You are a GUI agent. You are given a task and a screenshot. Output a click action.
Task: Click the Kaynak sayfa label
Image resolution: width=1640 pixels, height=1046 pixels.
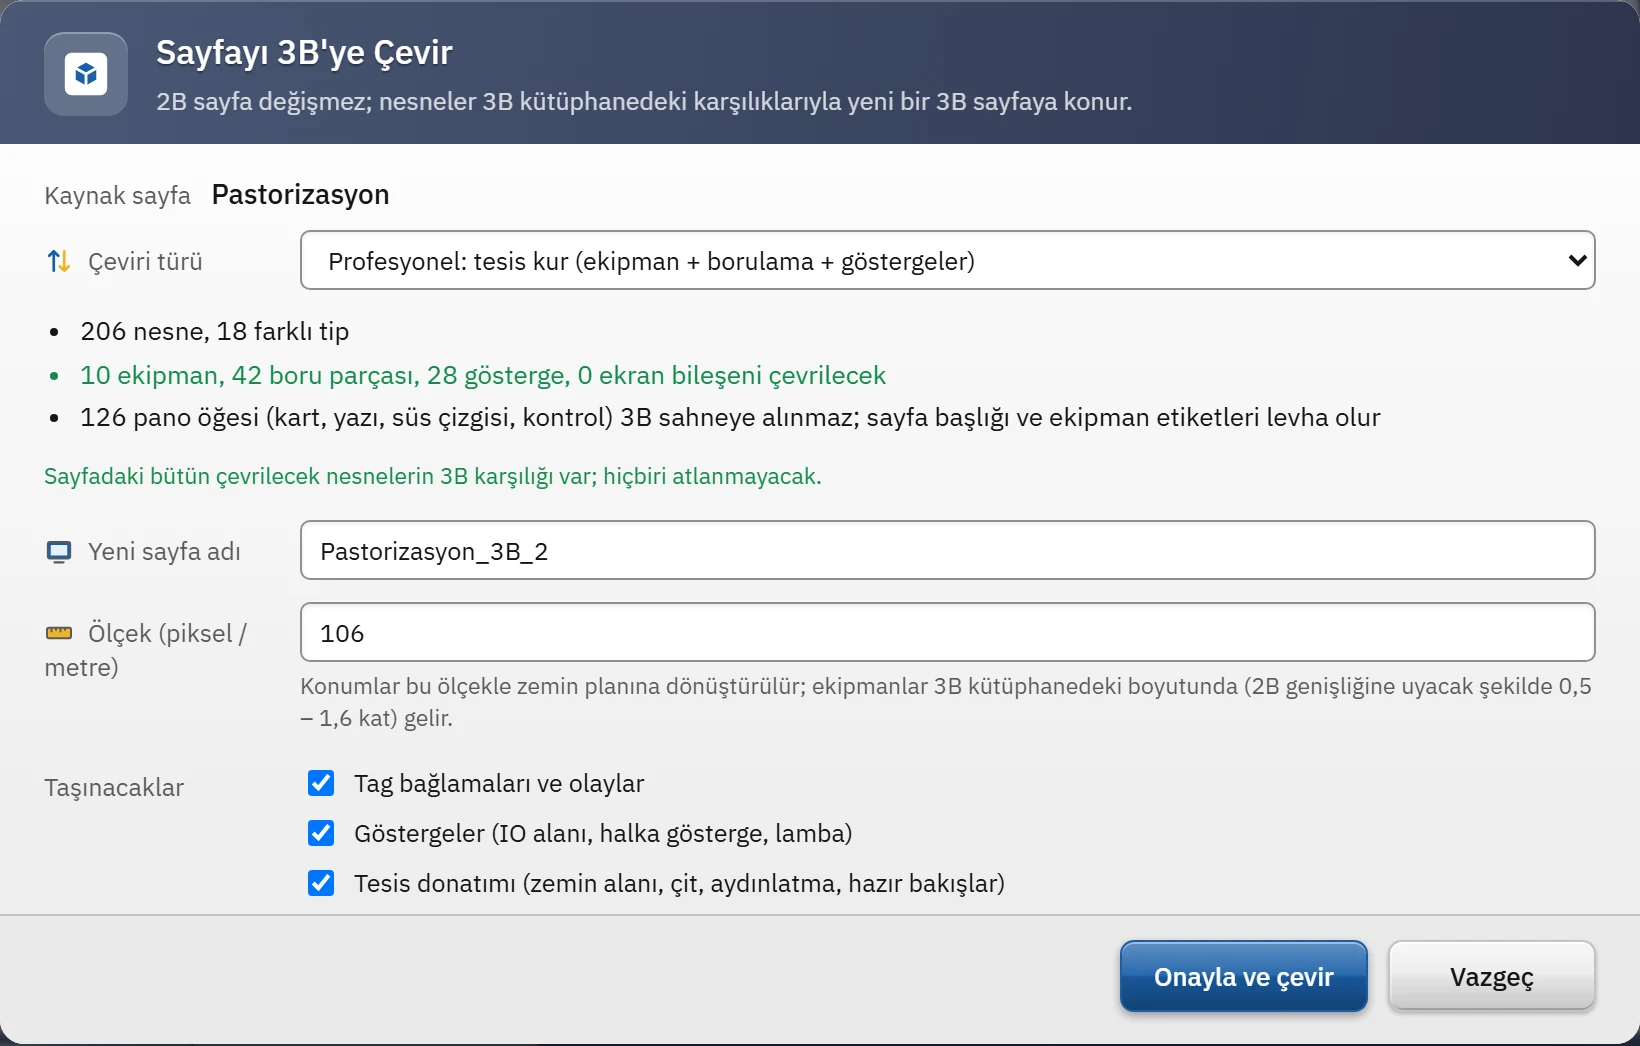click(117, 195)
